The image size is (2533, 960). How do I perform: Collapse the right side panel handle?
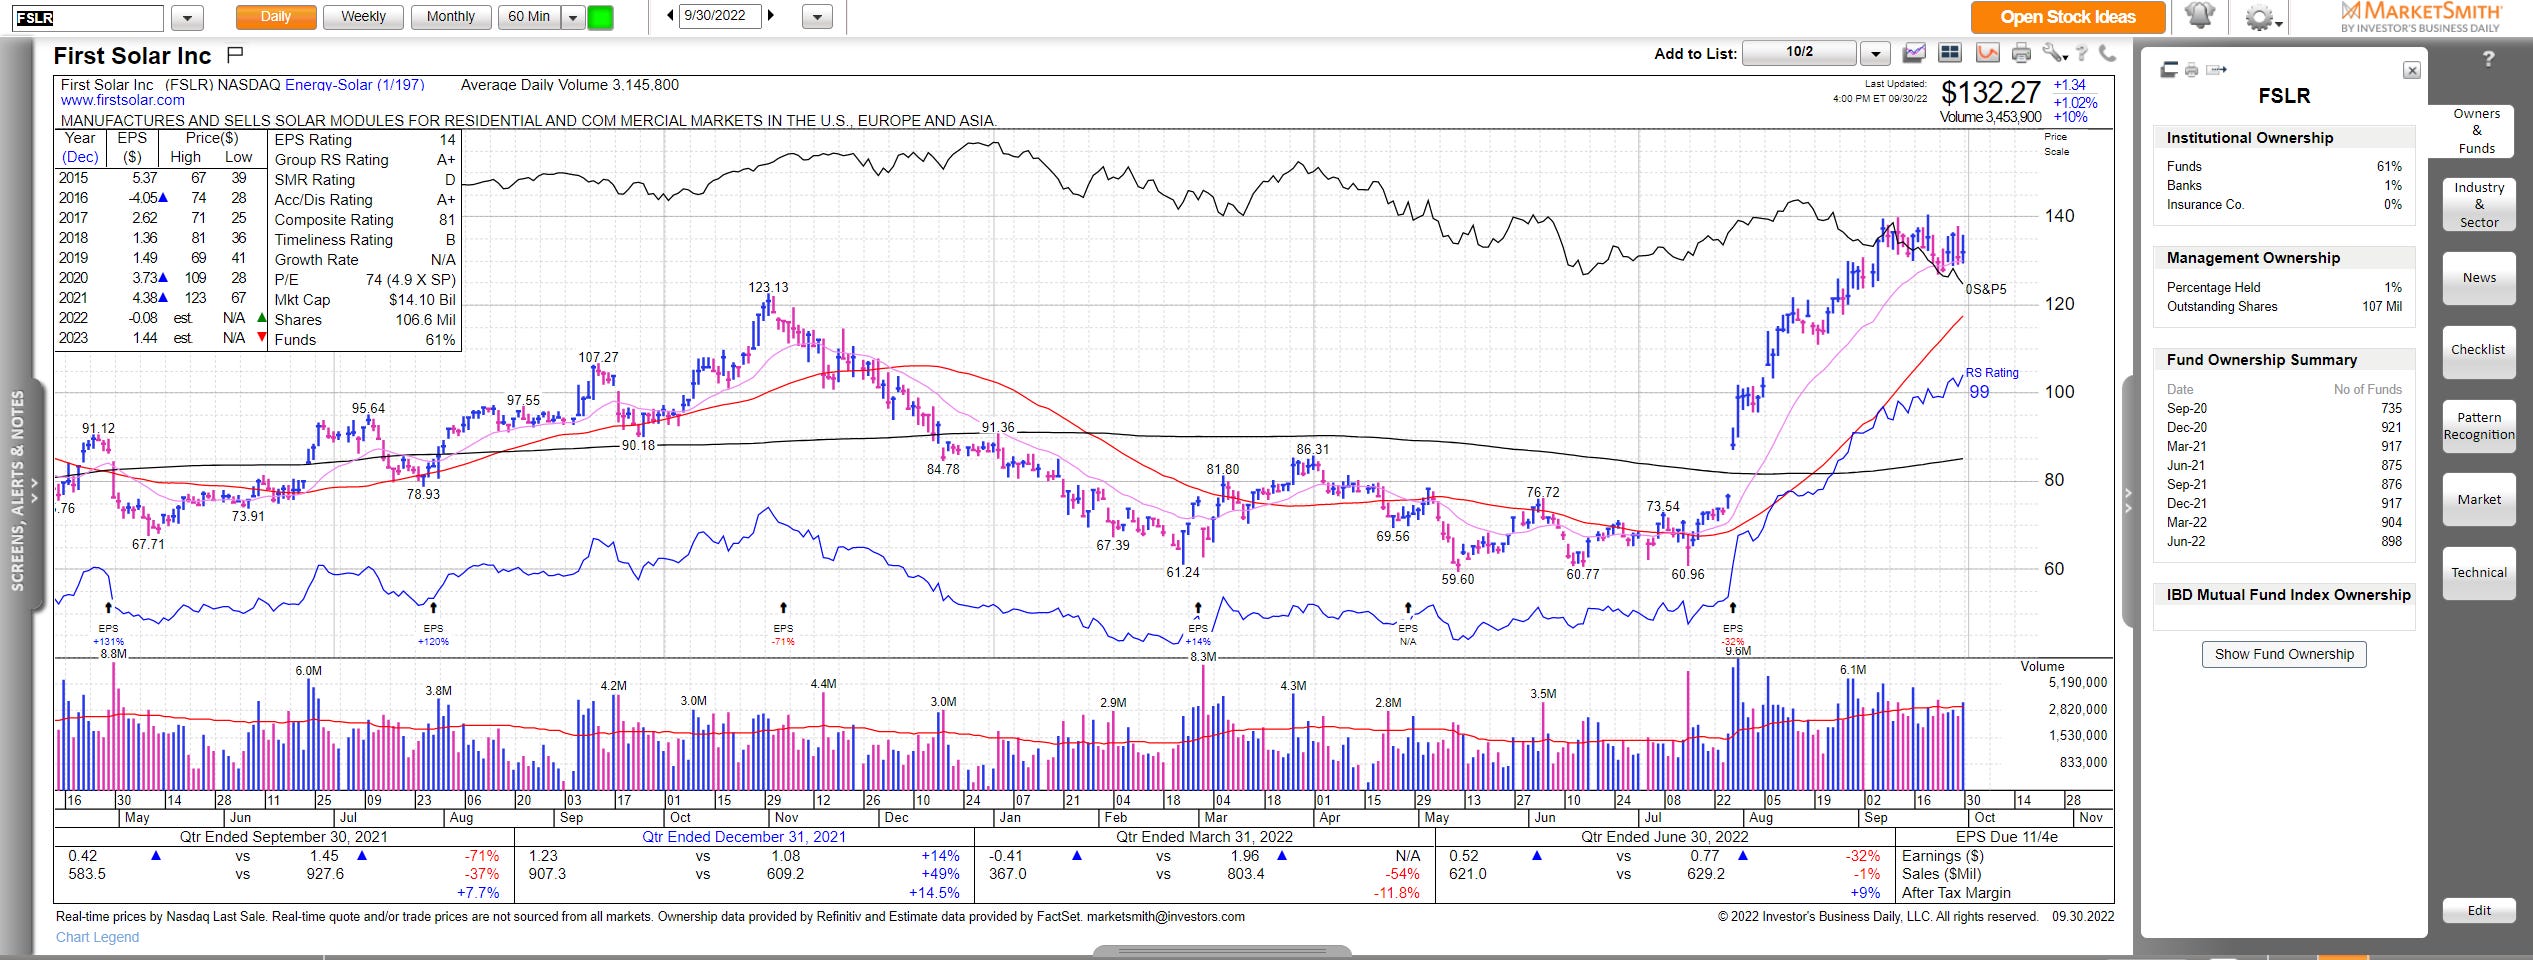coord(2128,500)
